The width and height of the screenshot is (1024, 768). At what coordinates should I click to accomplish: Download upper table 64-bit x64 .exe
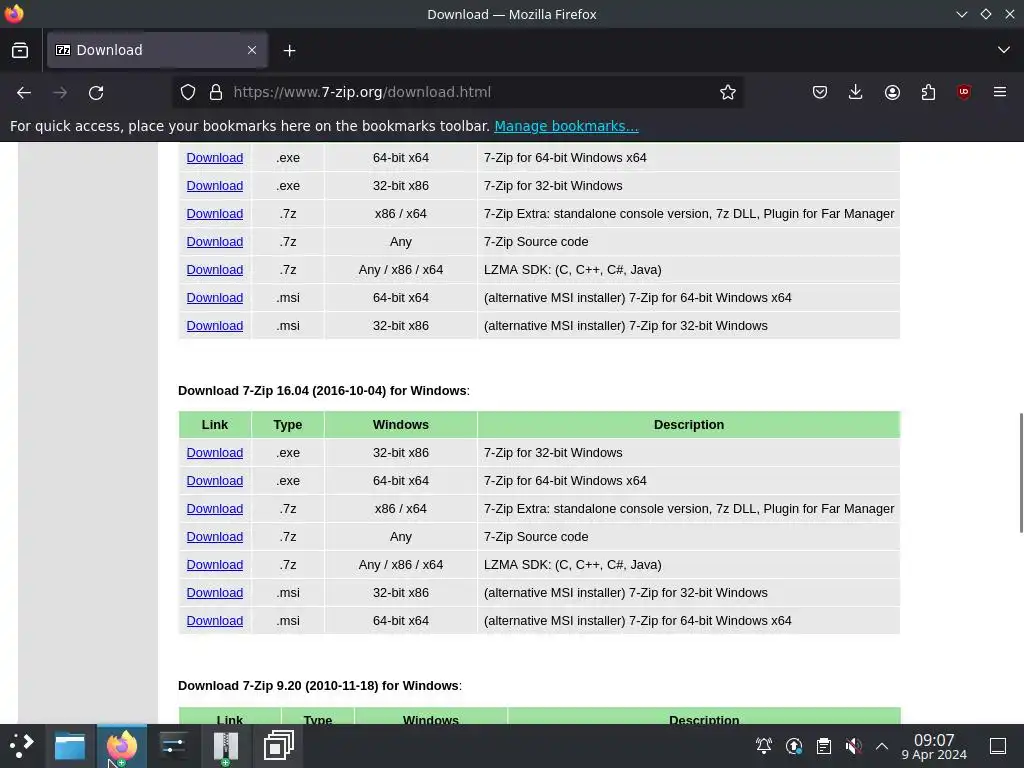coord(215,158)
